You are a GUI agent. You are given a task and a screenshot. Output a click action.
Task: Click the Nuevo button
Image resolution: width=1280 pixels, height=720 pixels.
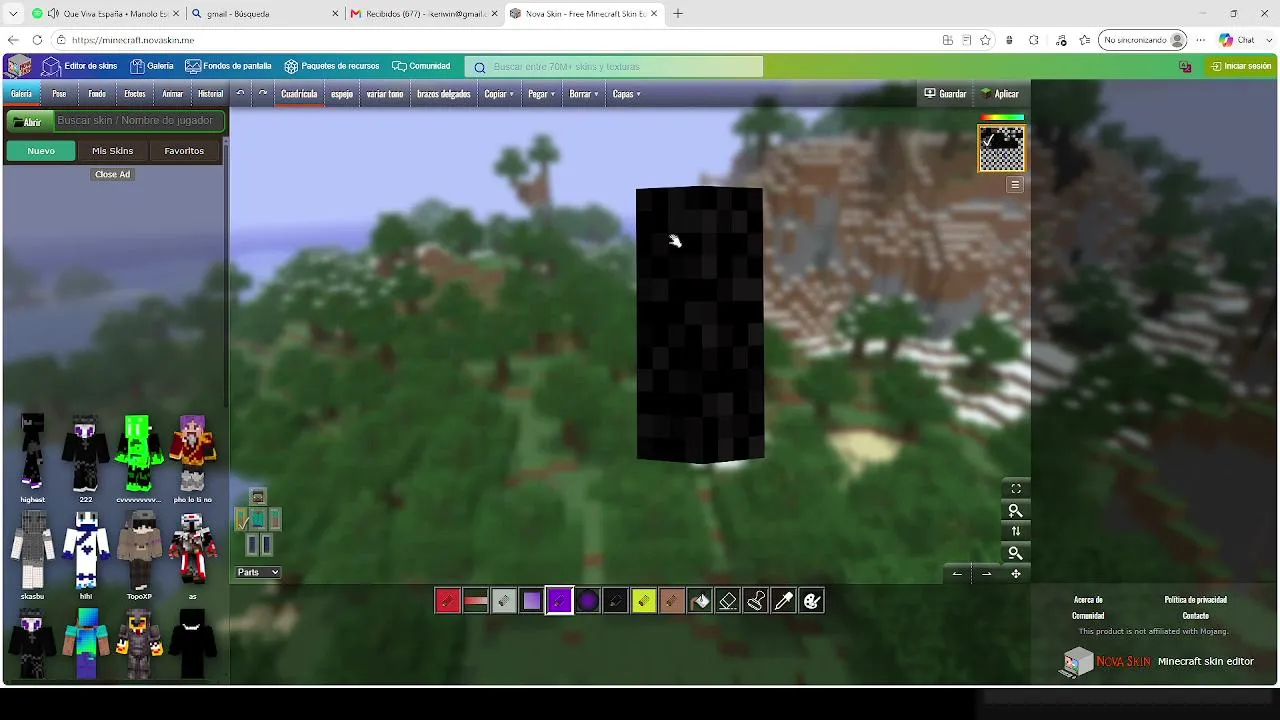[41, 151]
